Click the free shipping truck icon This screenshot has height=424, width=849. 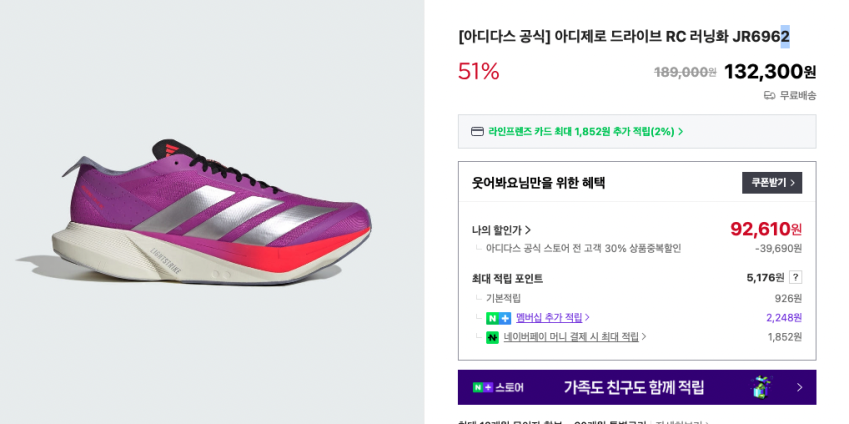pyautogui.click(x=769, y=95)
